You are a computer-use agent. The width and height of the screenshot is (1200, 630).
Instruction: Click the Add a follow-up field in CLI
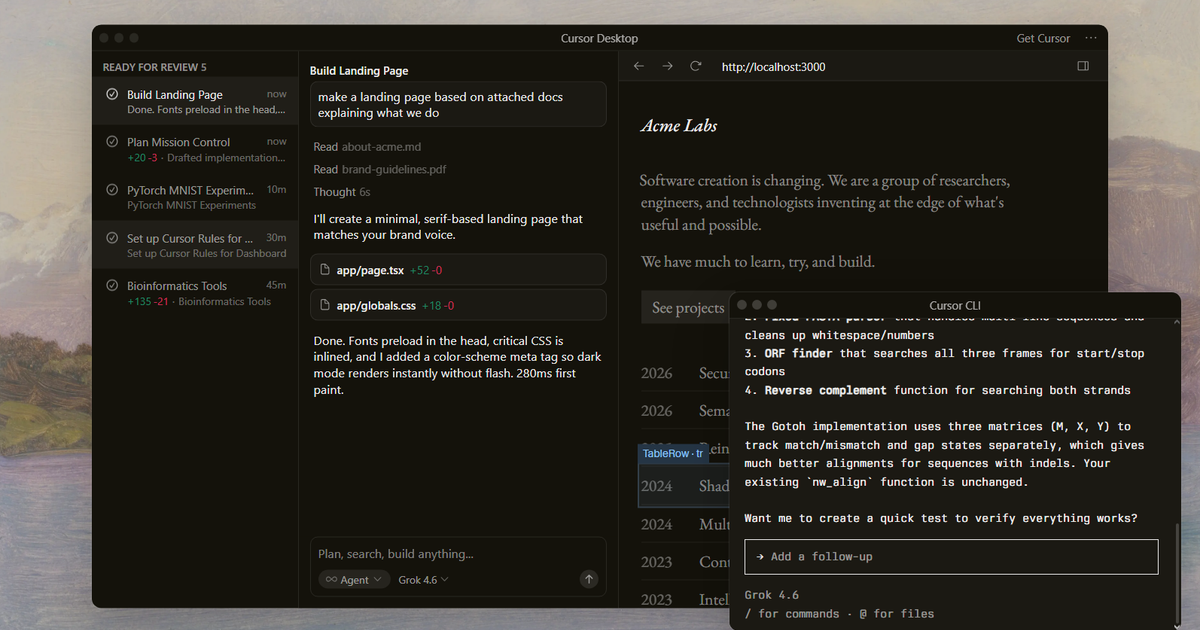(x=951, y=557)
